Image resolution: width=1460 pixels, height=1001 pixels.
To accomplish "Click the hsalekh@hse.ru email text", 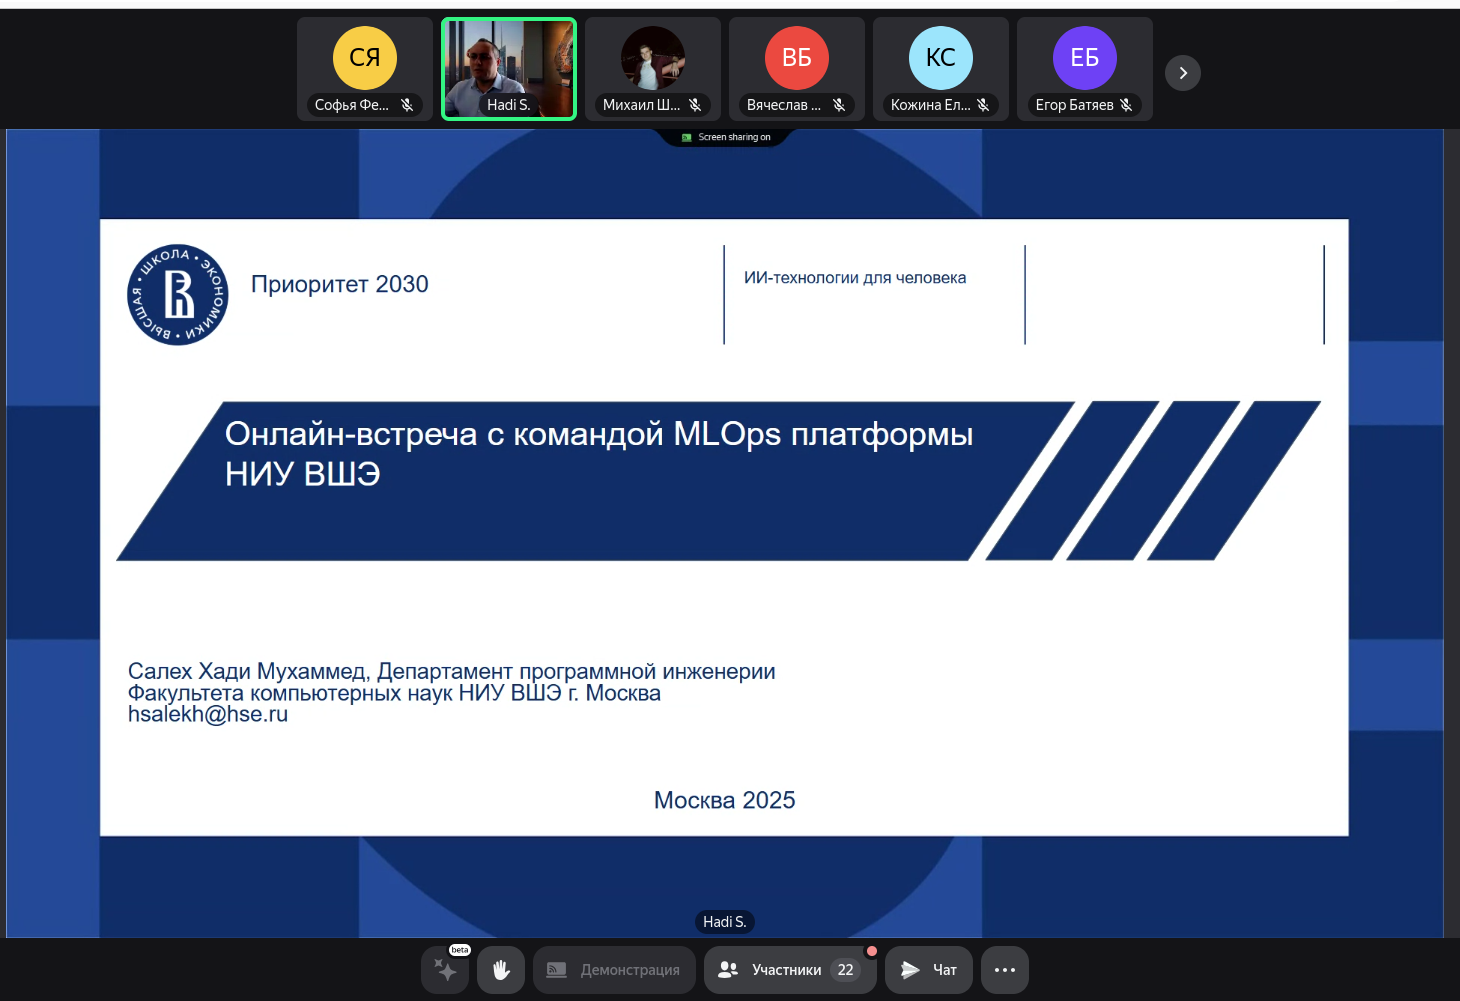I will 208,714.
